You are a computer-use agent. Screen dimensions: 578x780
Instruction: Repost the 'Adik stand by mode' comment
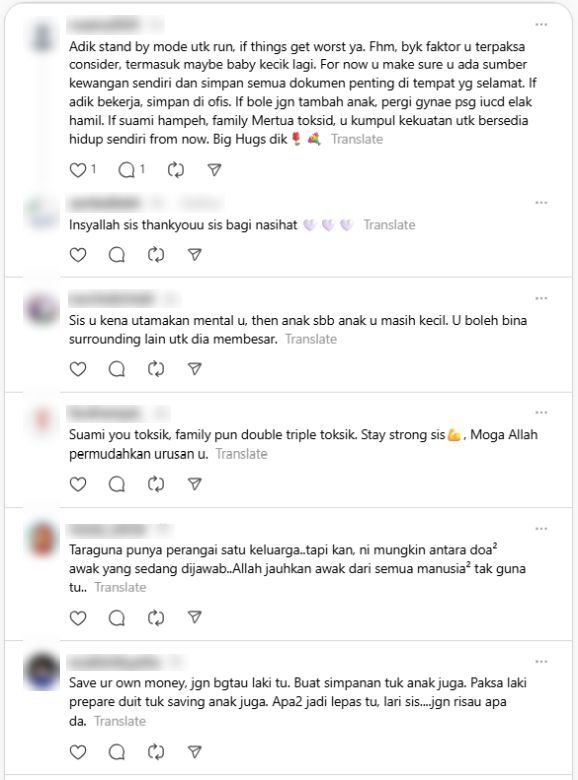point(176,170)
